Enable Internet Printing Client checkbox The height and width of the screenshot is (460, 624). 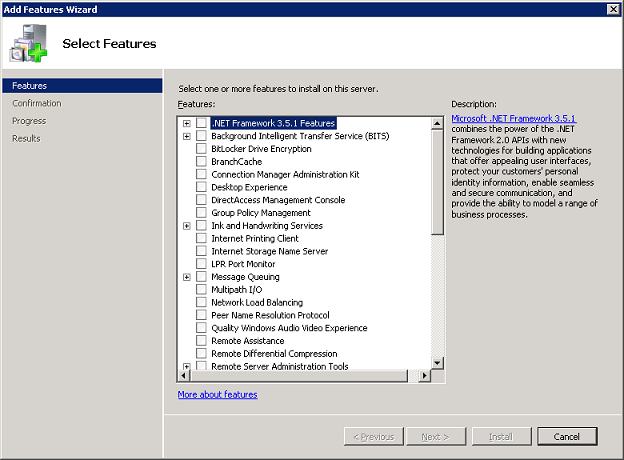pos(201,238)
